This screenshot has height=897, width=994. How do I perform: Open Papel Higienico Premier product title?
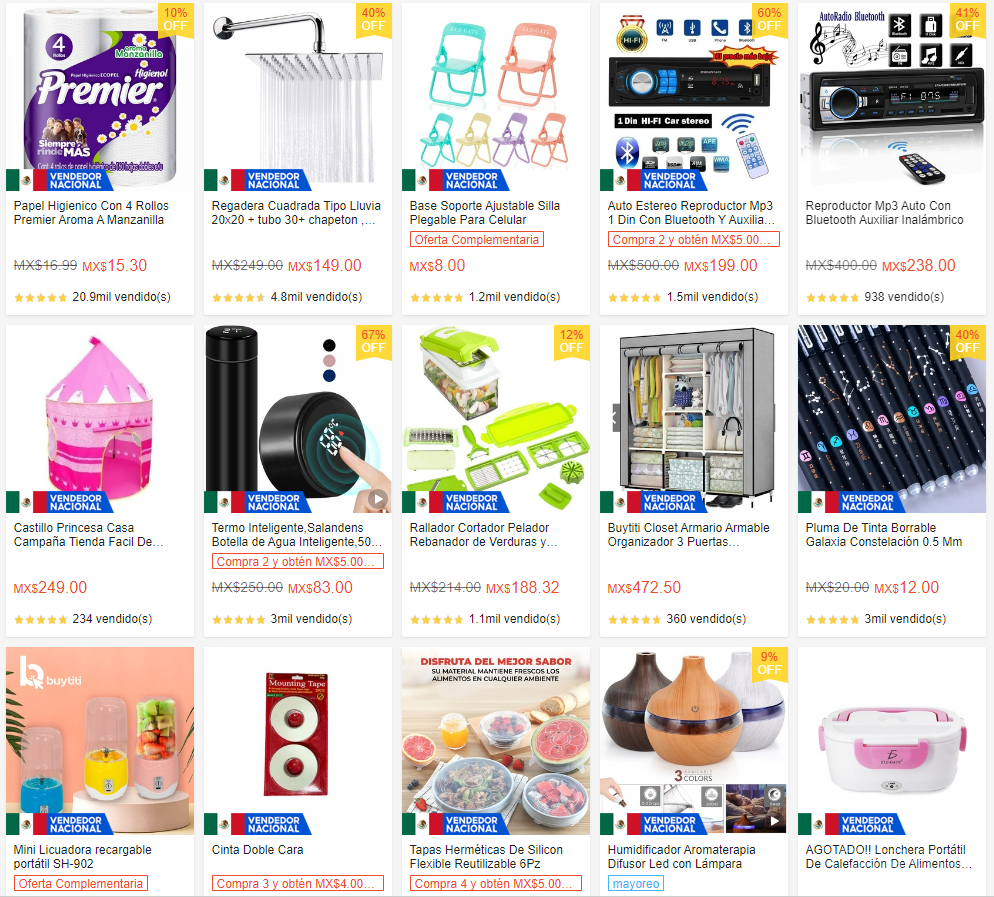coord(91,213)
